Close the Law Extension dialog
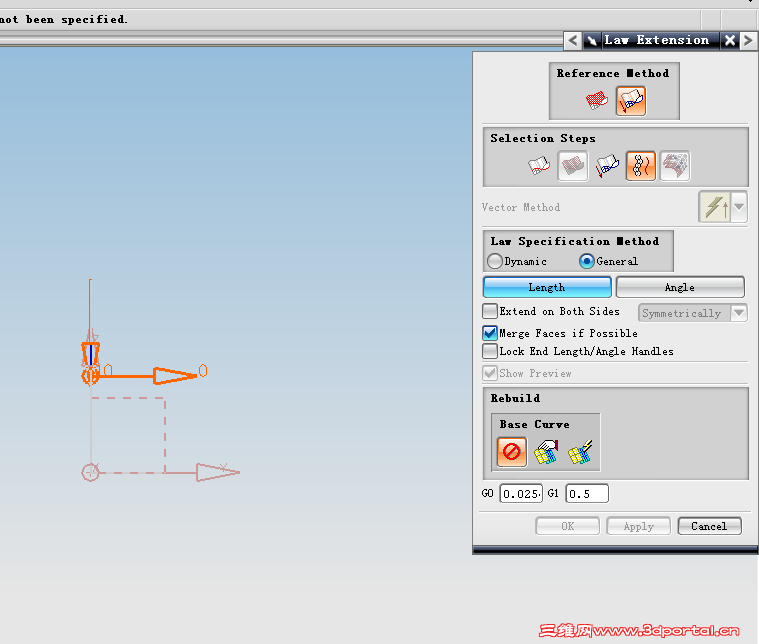Screen dimensions: 759x644 [730, 40]
